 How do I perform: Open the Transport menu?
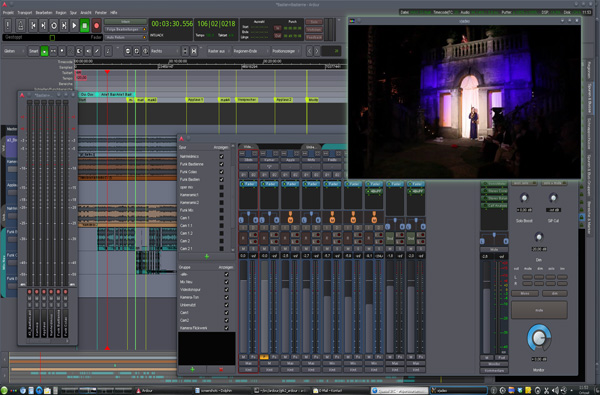pyautogui.click(x=25, y=13)
